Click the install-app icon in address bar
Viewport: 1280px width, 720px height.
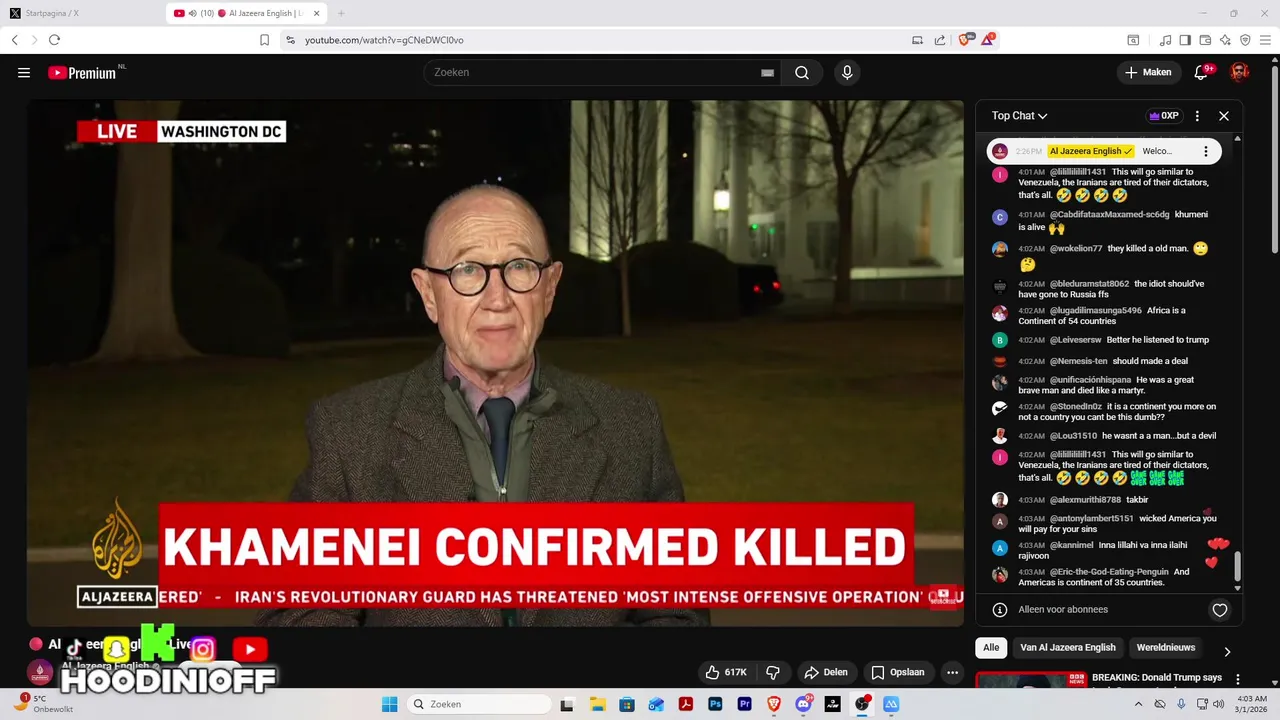tap(917, 40)
